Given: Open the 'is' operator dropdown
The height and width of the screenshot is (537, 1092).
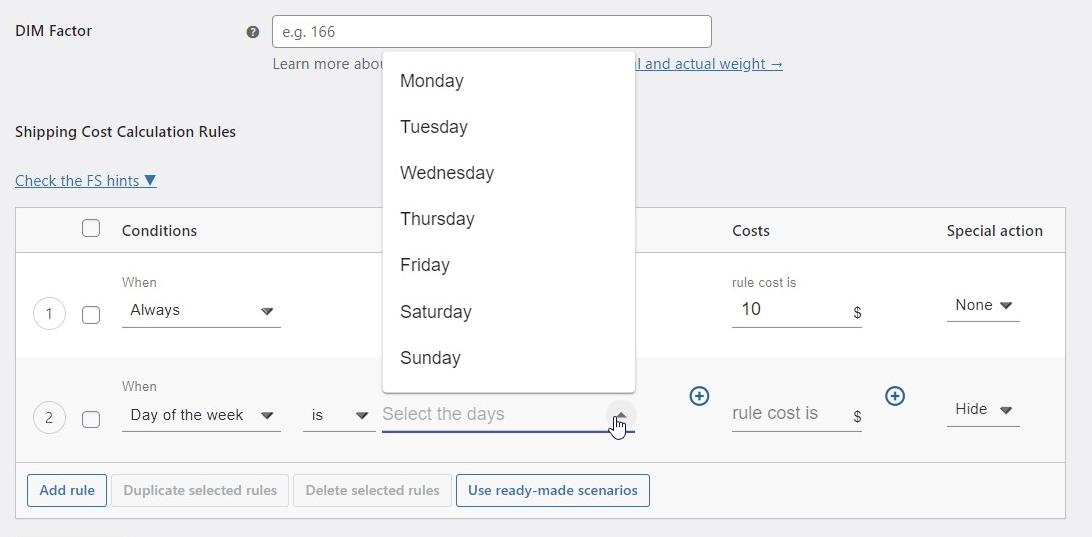Looking at the screenshot, I should (339, 415).
